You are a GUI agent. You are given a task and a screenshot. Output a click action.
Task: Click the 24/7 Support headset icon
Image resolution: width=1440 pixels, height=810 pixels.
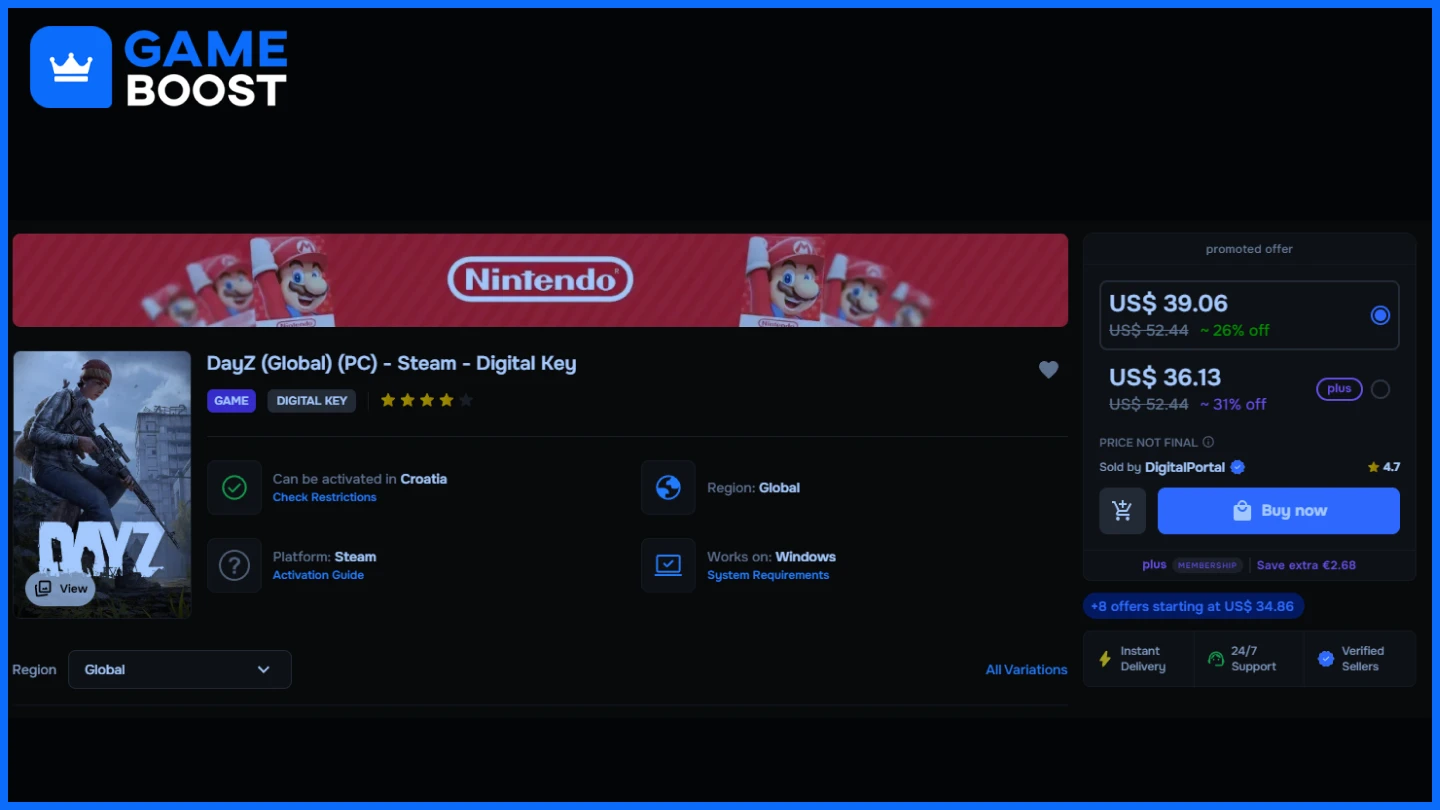pos(1216,659)
